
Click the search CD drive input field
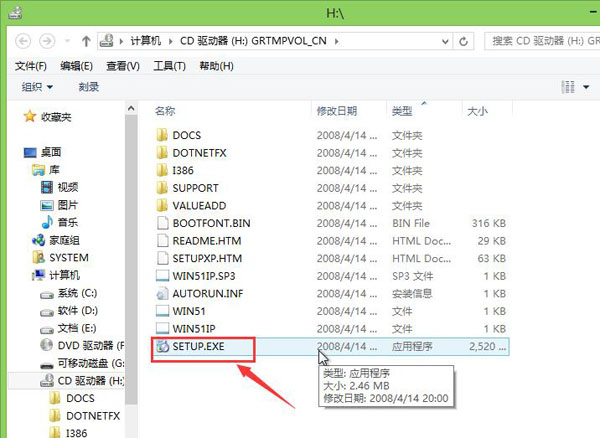[542, 41]
